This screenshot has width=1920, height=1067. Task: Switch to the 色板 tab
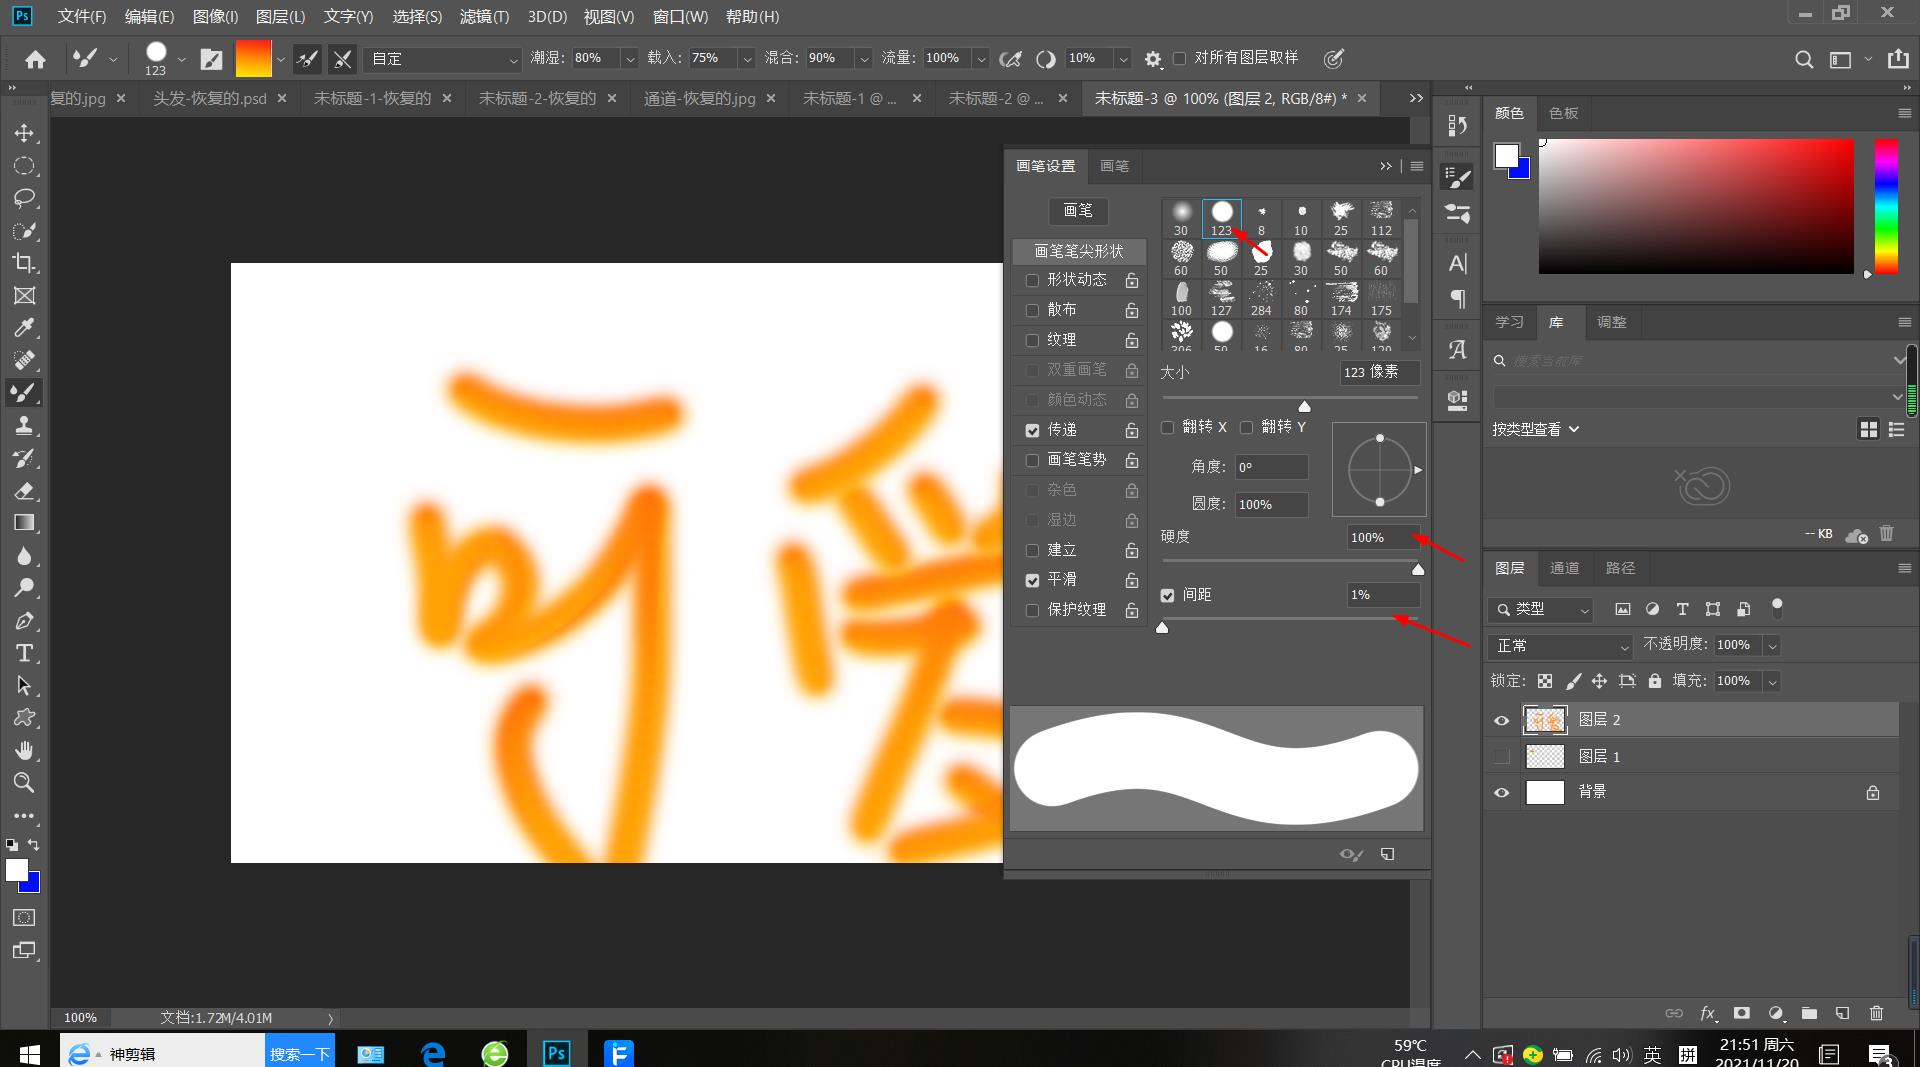point(1563,113)
